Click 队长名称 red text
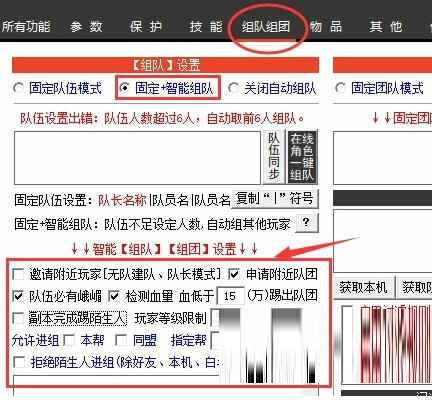This screenshot has height=400, width=432. tap(122, 200)
